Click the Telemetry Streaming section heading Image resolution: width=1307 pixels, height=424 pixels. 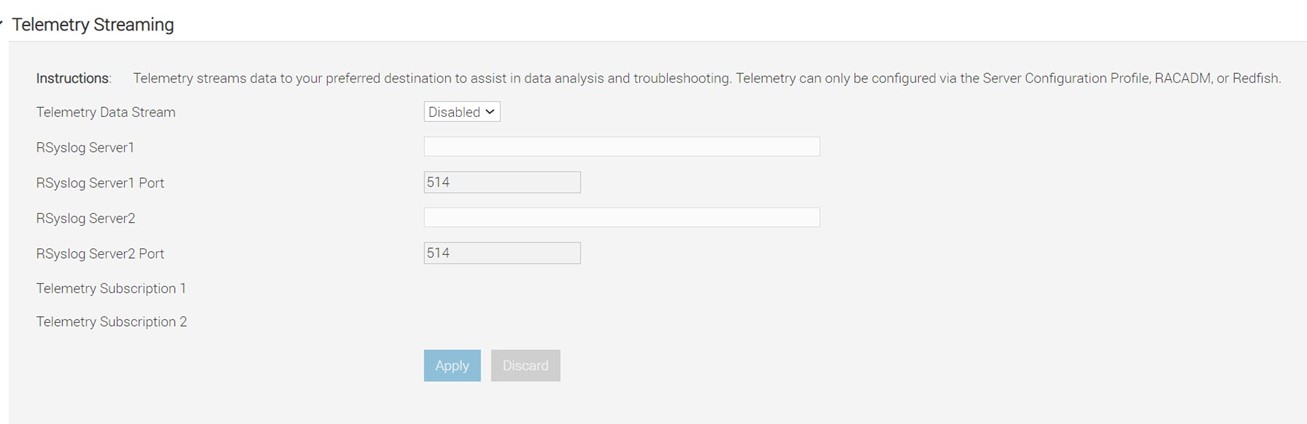coord(92,25)
